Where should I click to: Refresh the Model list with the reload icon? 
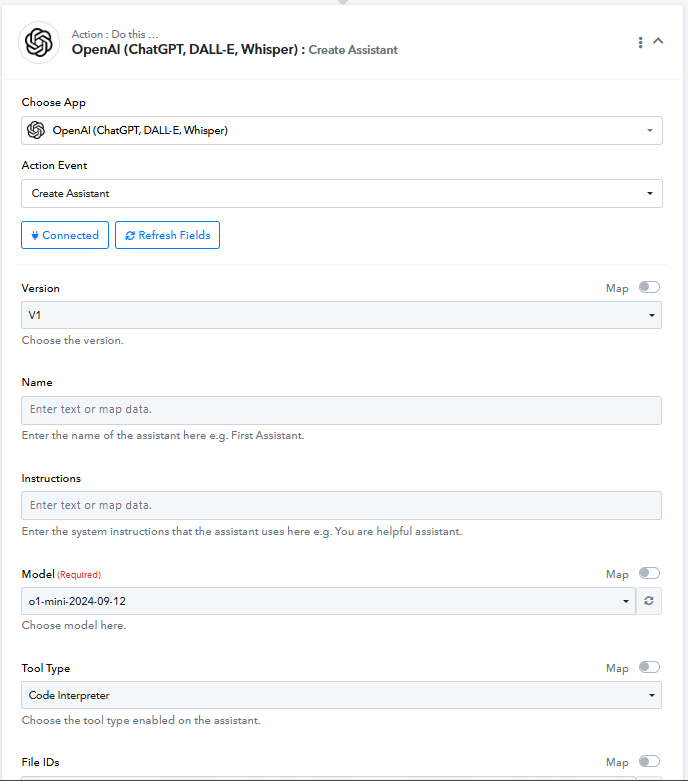(649, 601)
